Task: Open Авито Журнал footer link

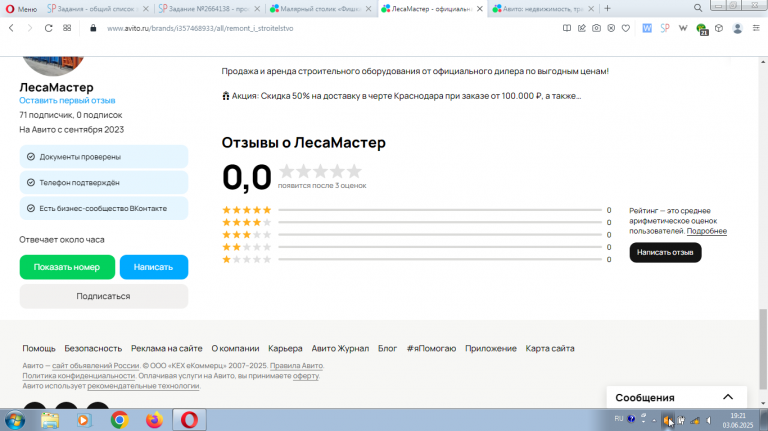Action: coord(340,349)
